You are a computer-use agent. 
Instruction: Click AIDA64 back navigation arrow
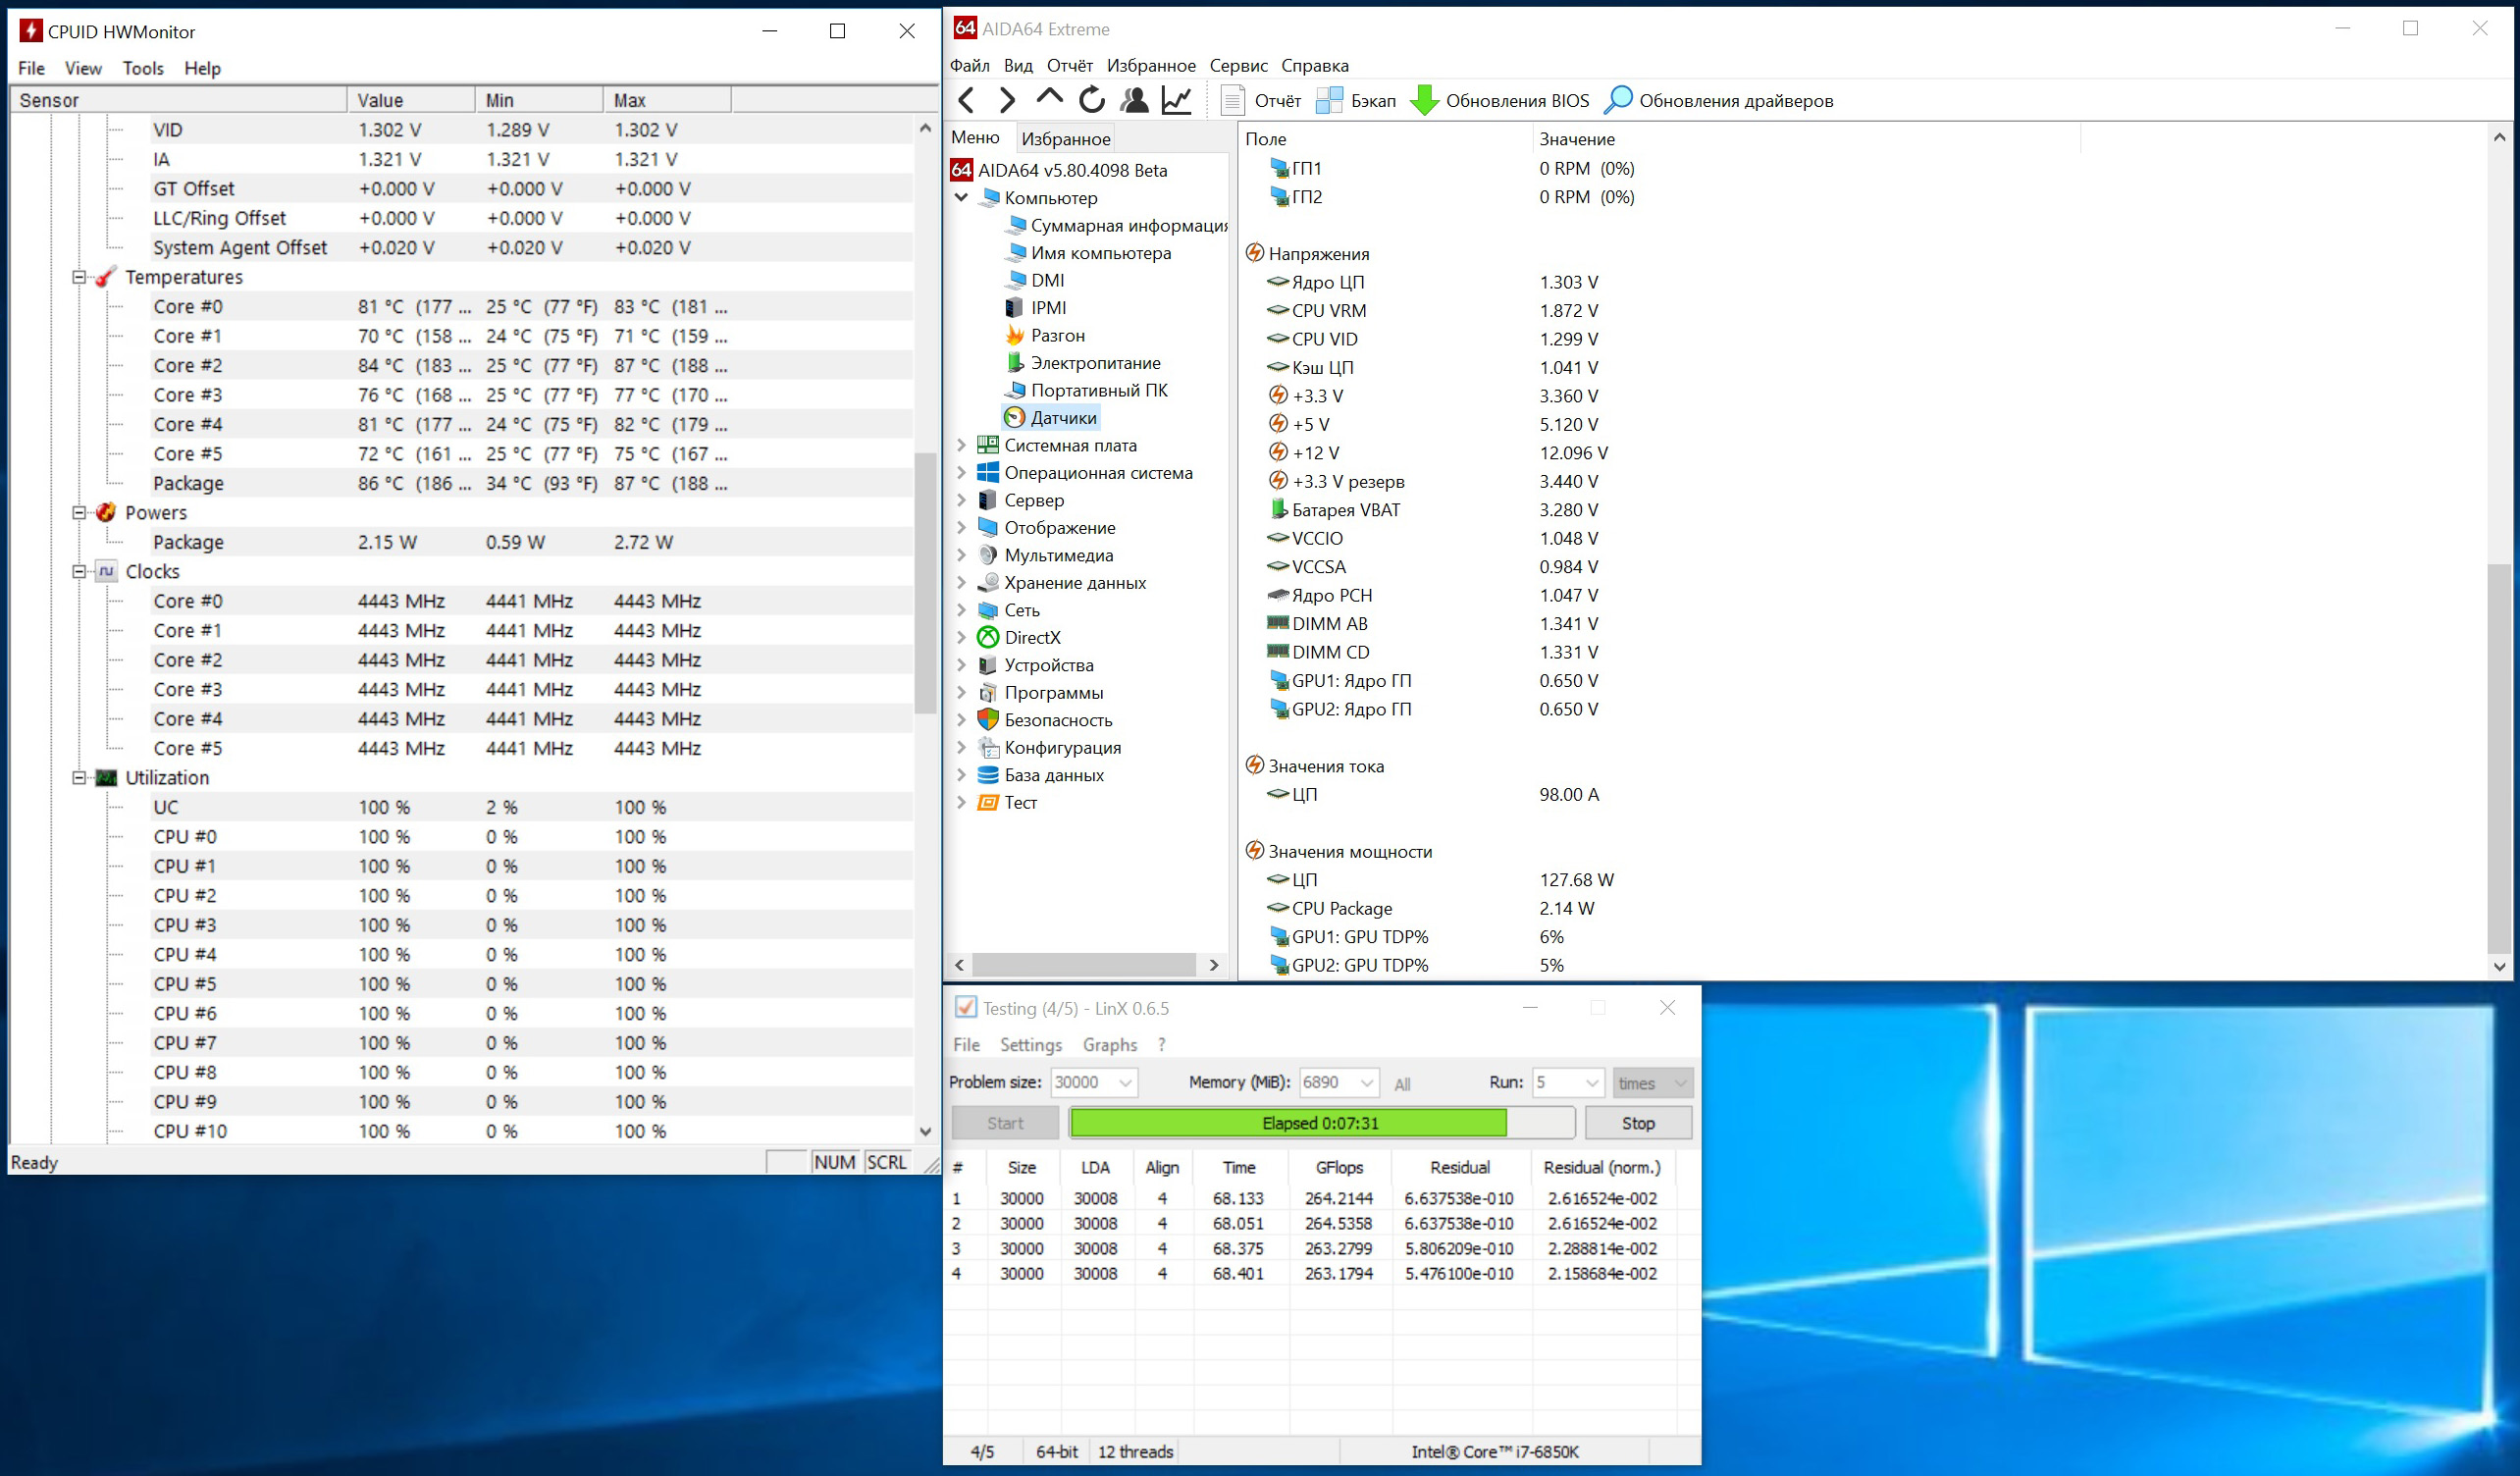(966, 100)
